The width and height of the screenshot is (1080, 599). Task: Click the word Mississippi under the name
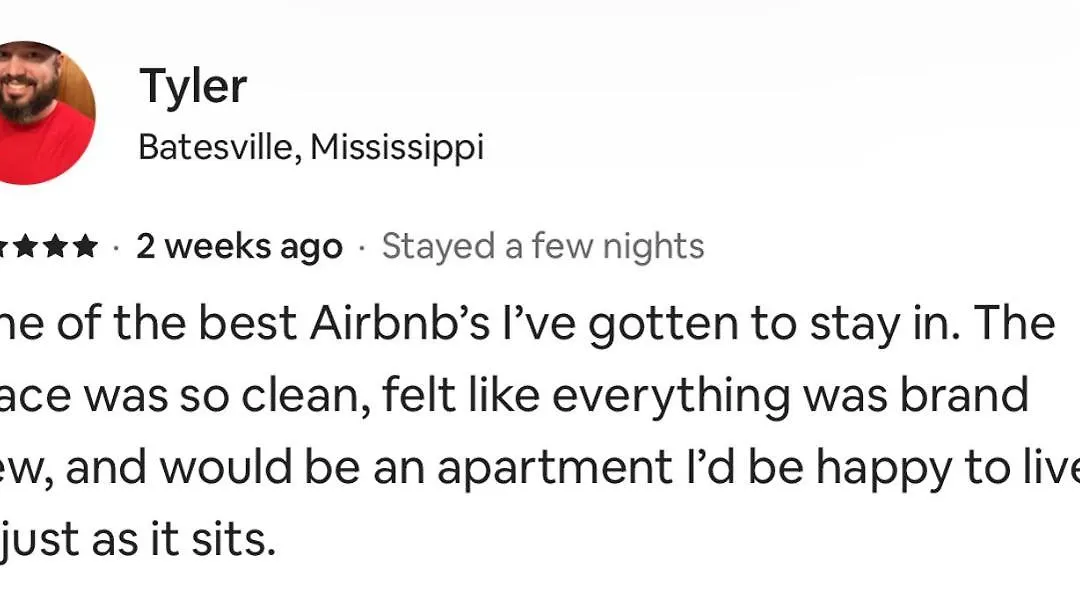pyautogui.click(x=397, y=147)
